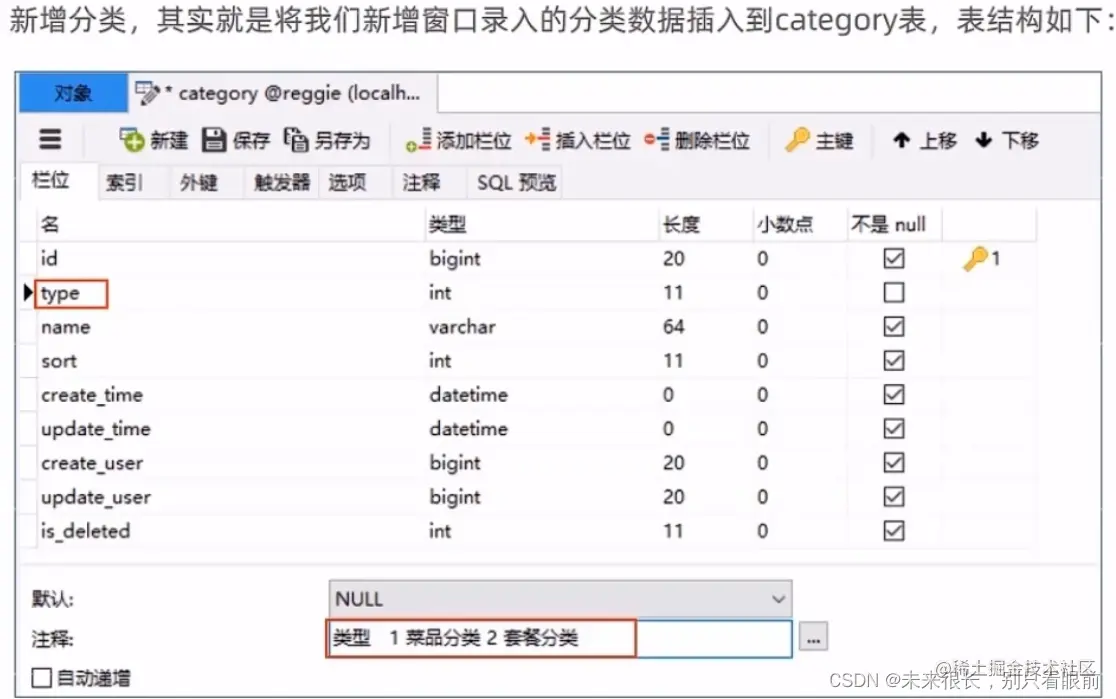Uncheck not-null for the id field

[894, 258]
